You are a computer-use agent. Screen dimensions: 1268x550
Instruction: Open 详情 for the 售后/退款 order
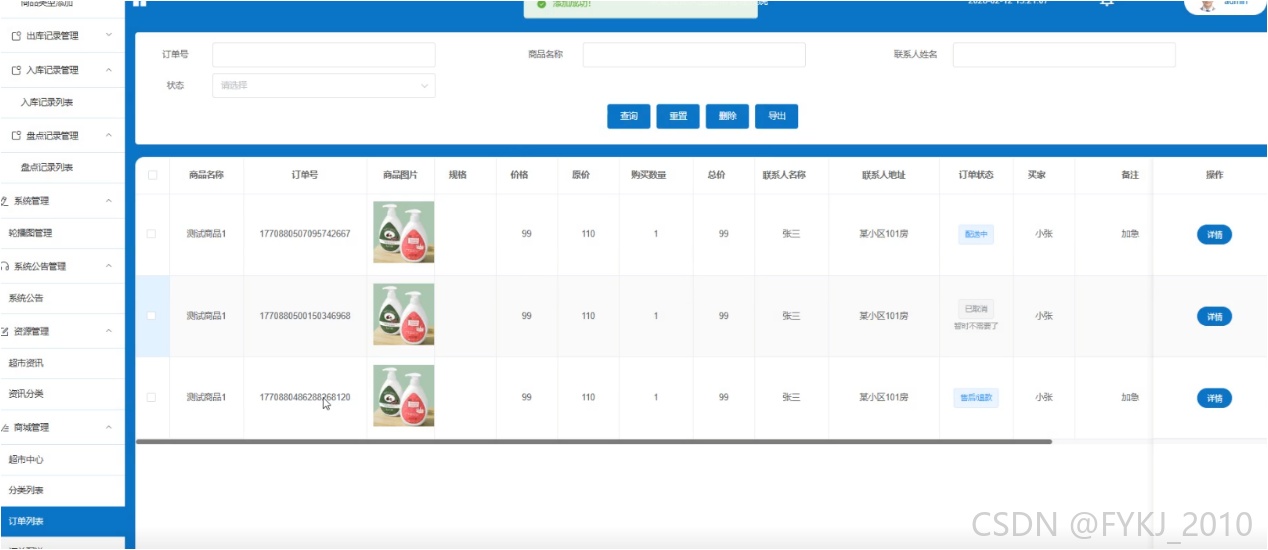point(1214,398)
